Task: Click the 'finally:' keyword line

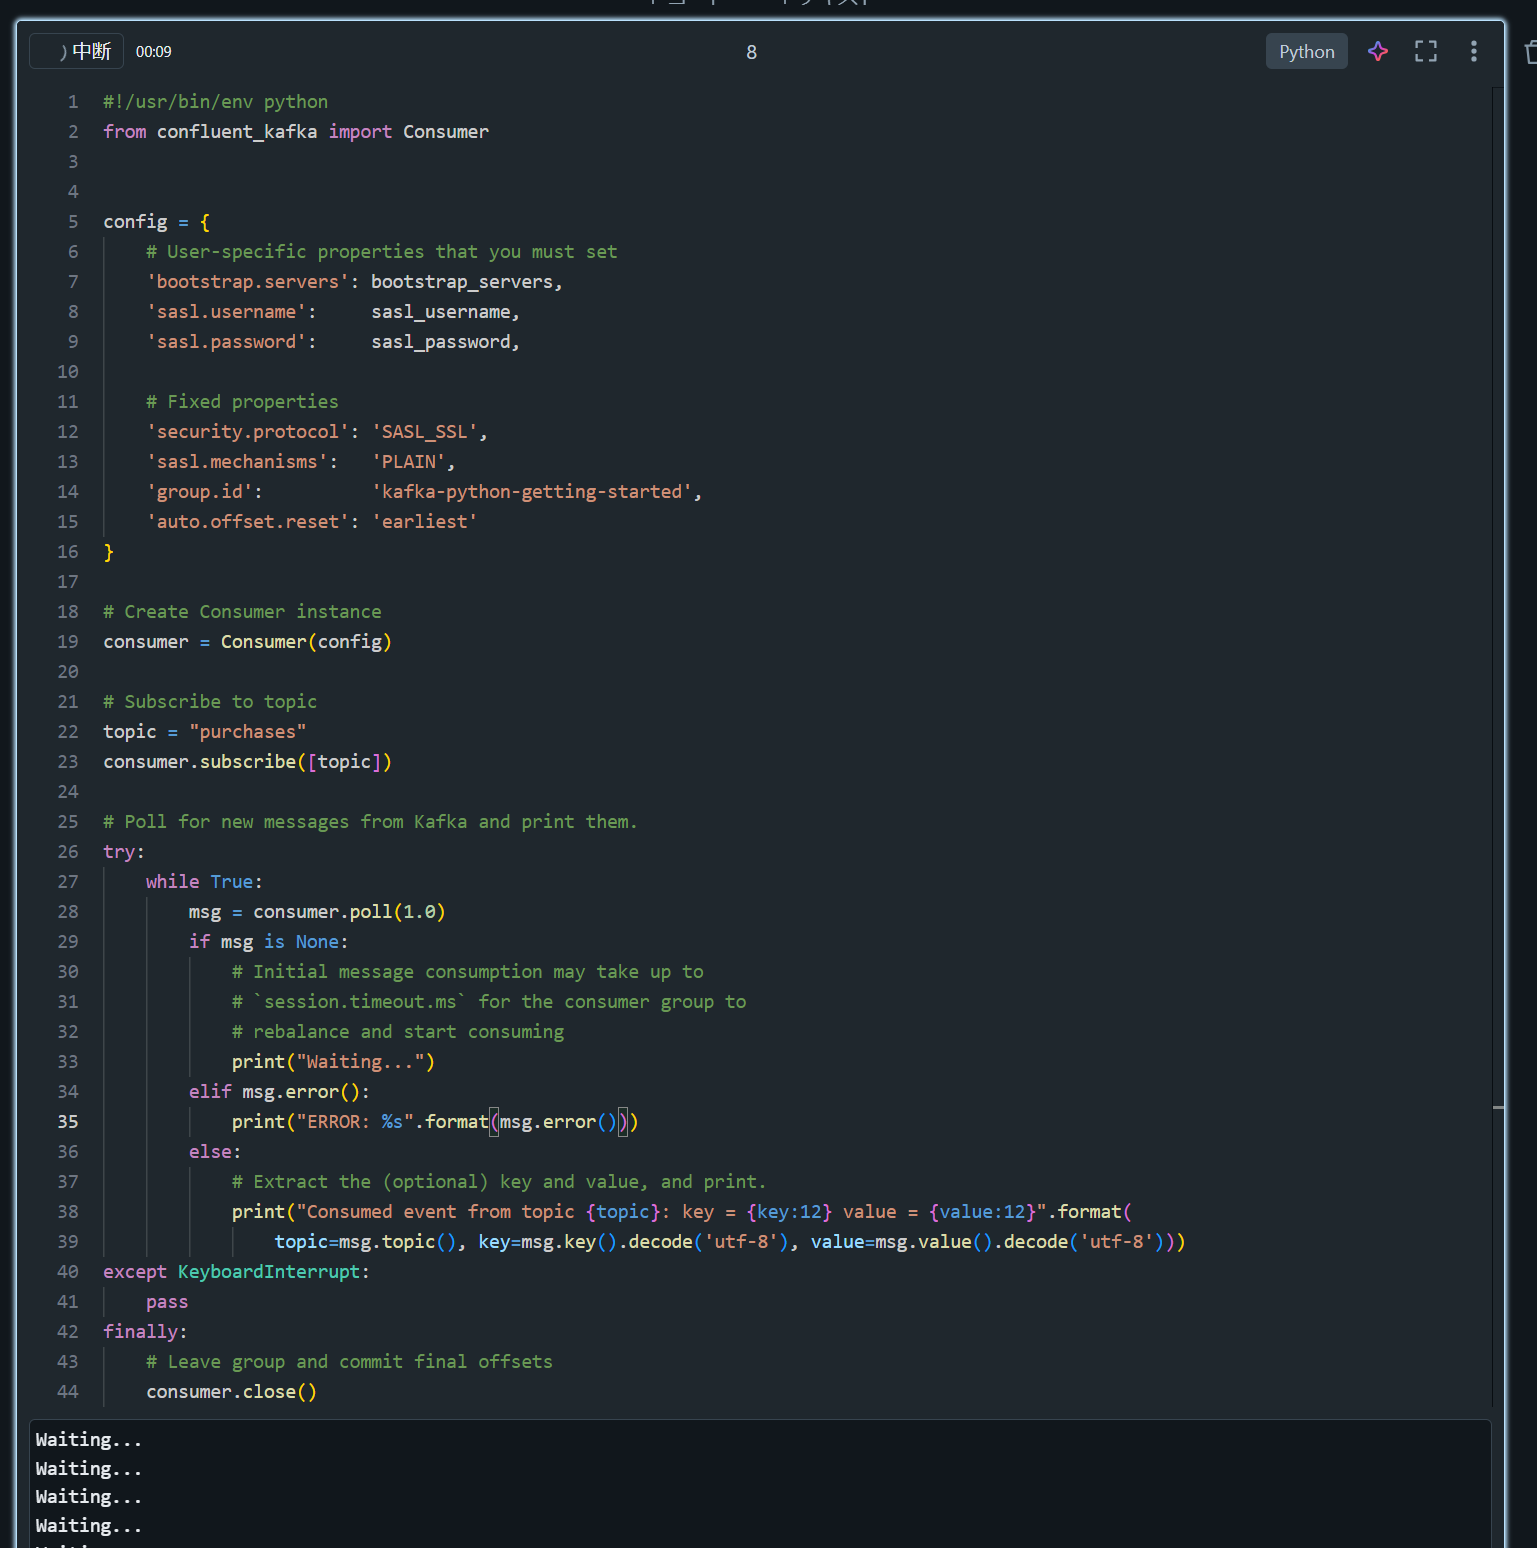Action: 145,1332
